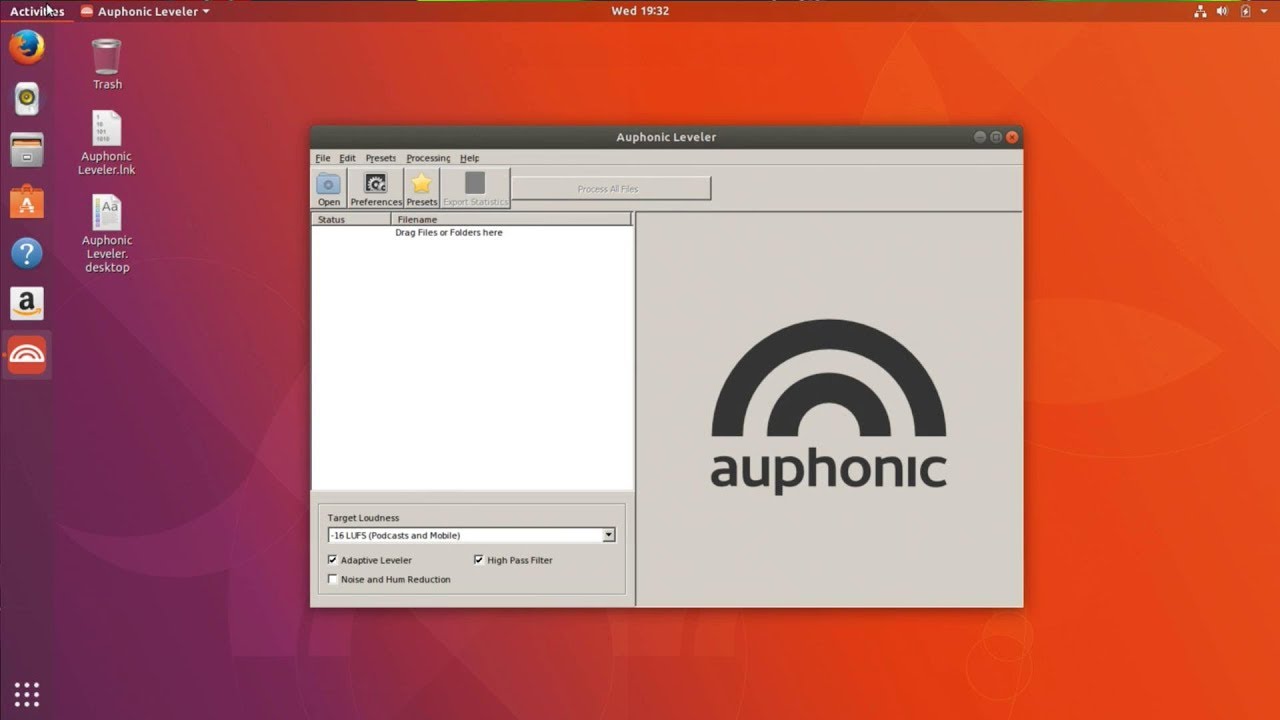Open Rhythmbox speaker icon in dock

27,98
